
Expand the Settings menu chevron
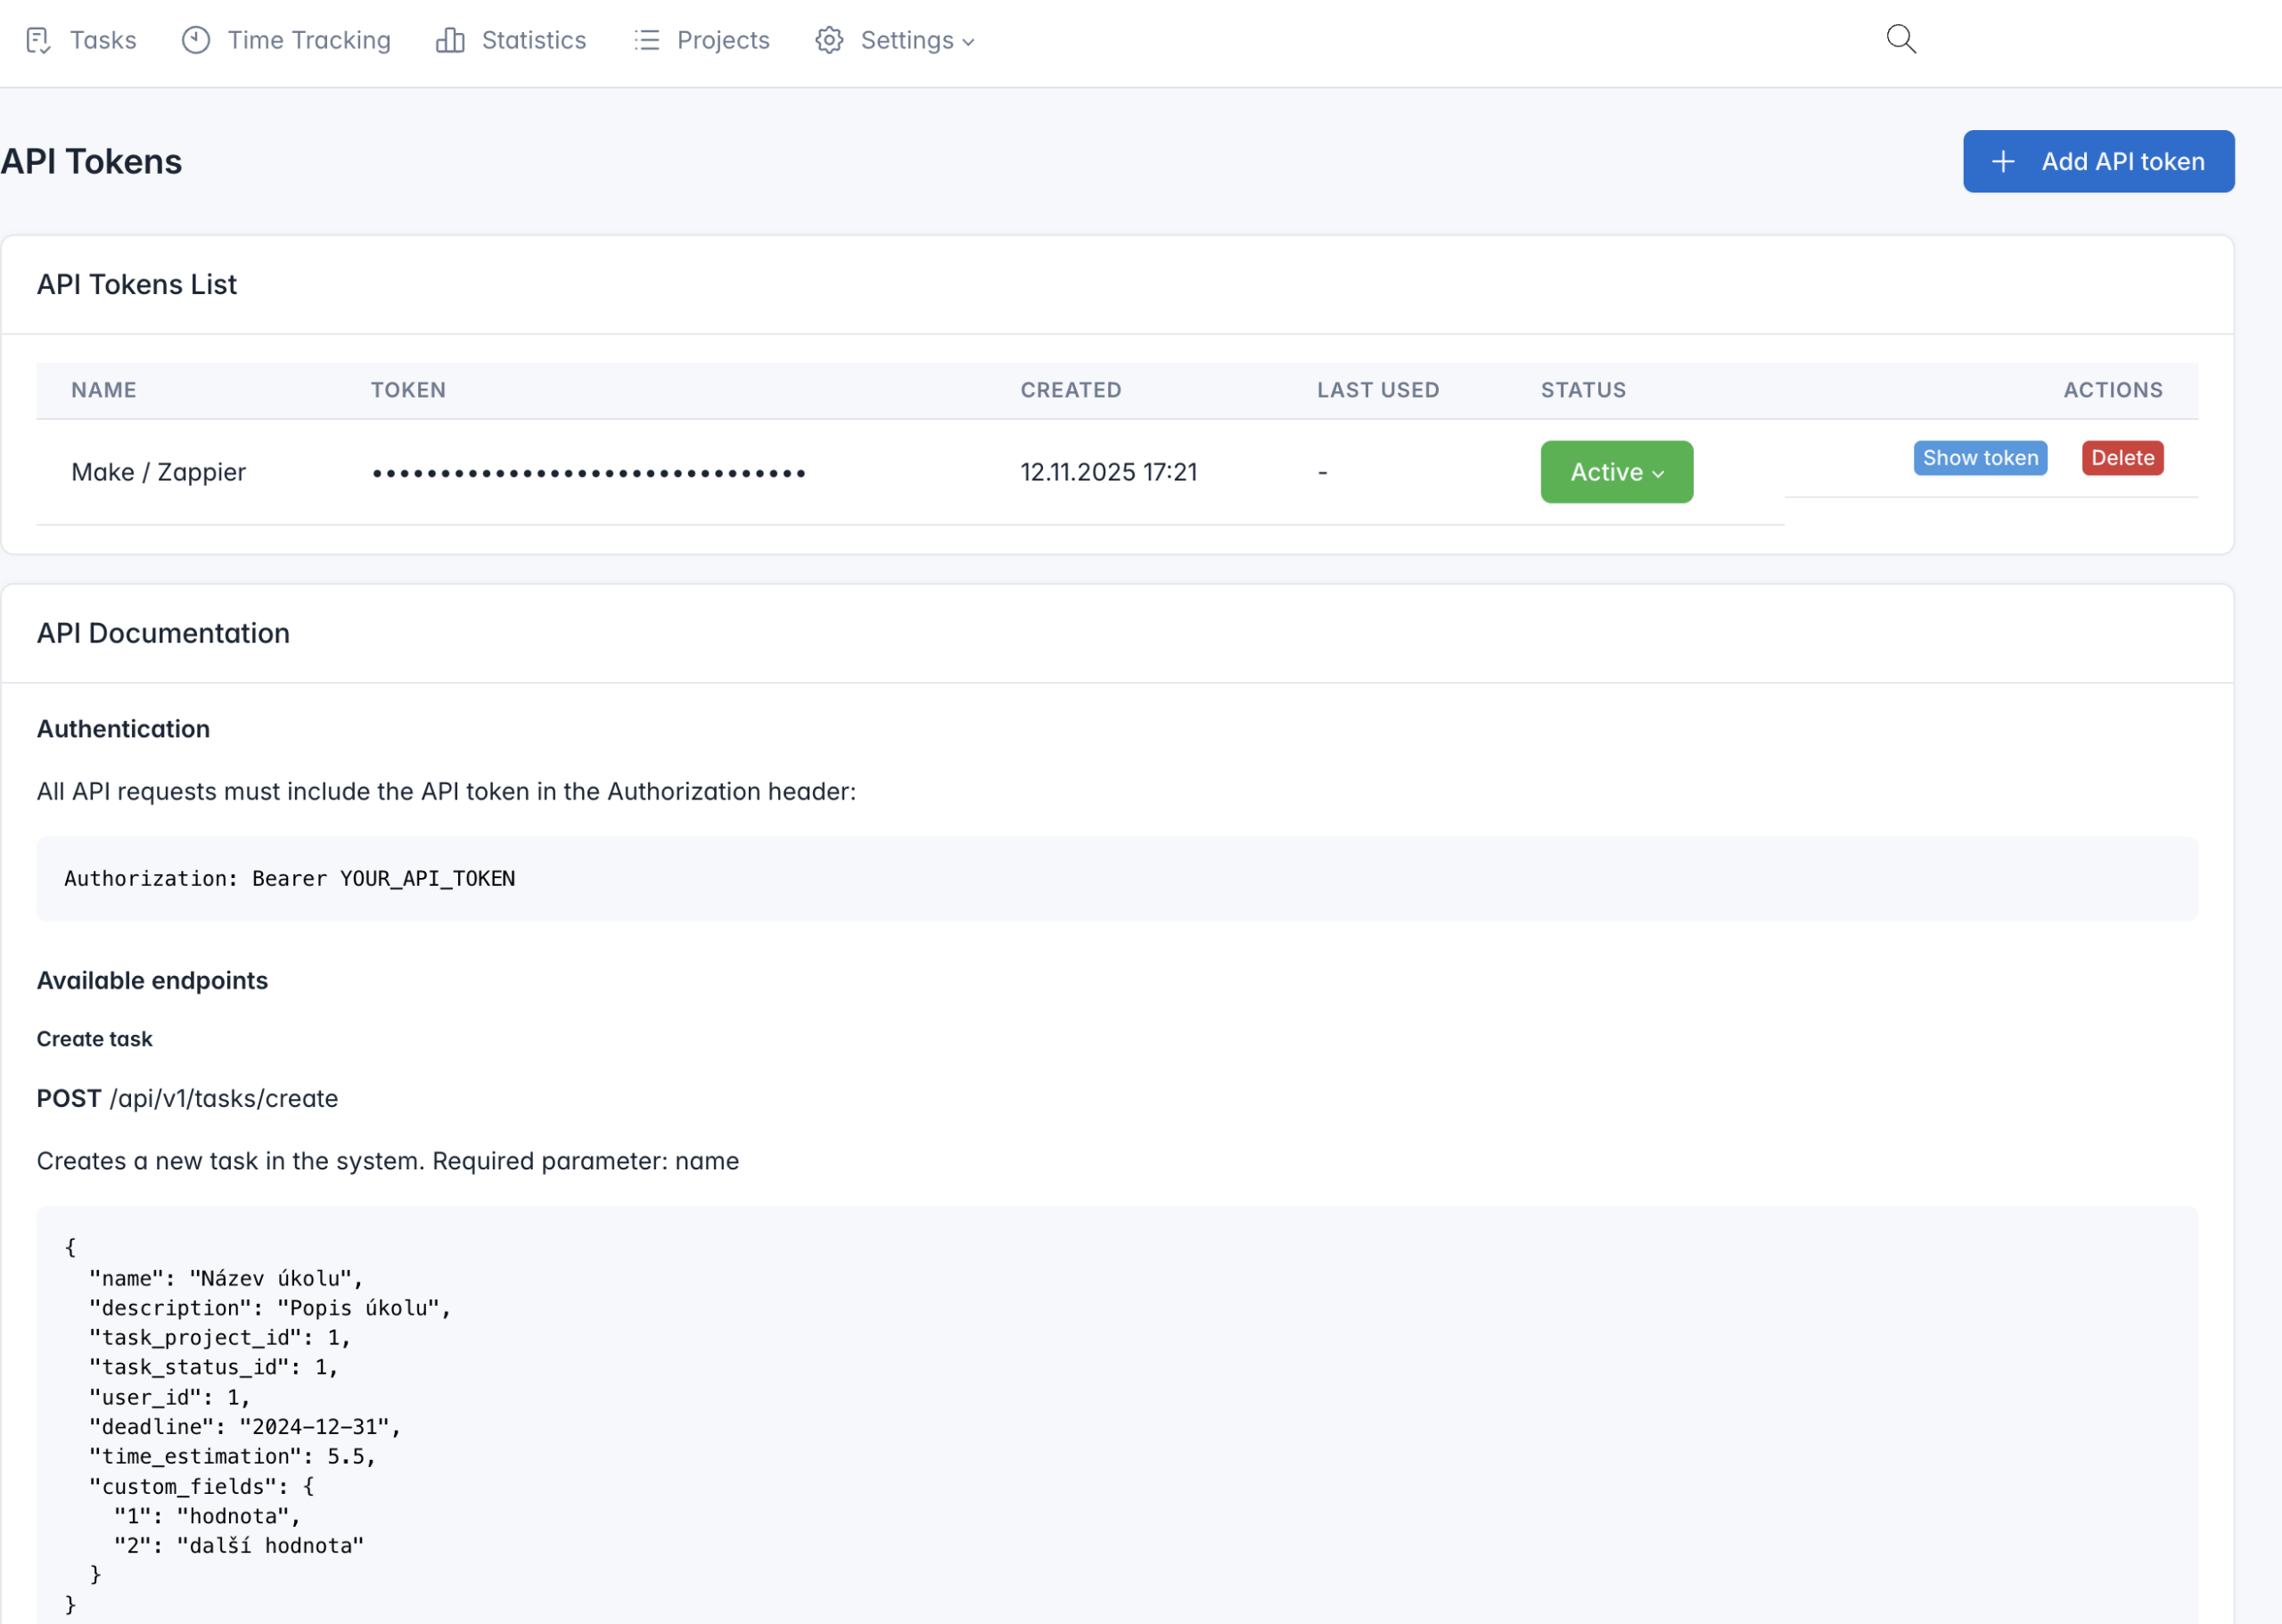tap(968, 42)
